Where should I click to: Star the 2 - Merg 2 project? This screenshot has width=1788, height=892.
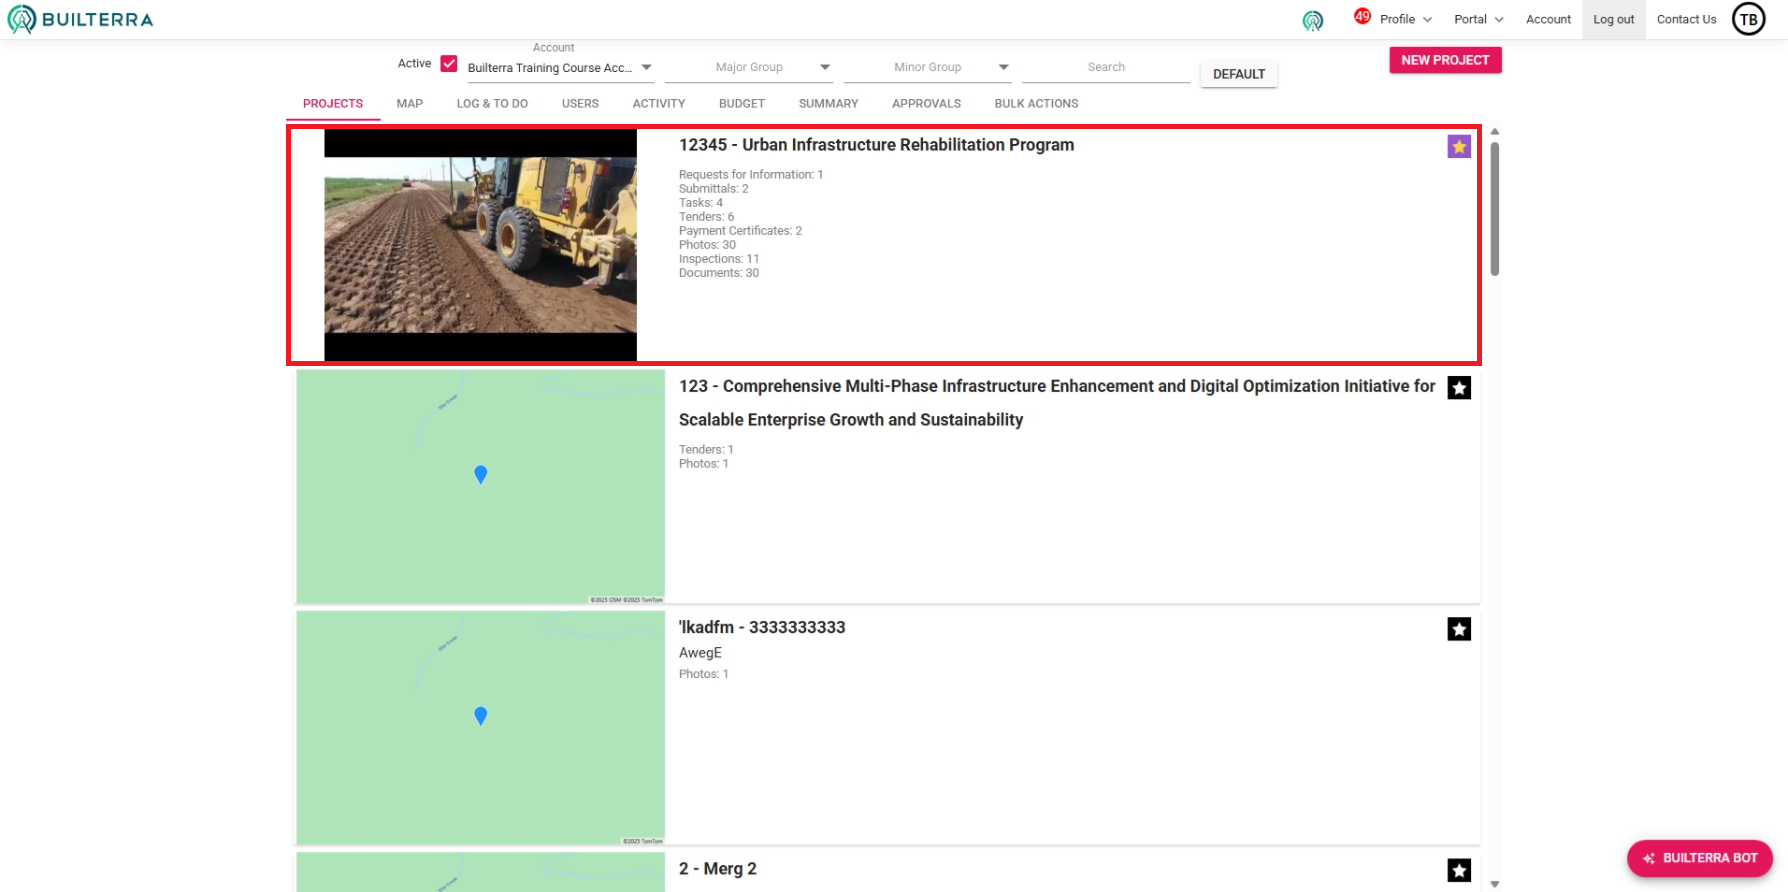coord(1459,870)
